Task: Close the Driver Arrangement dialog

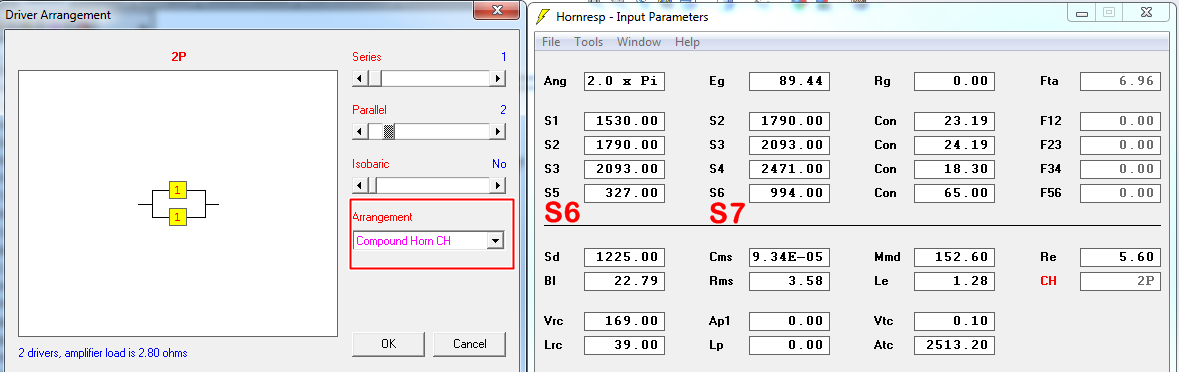Action: (497, 10)
